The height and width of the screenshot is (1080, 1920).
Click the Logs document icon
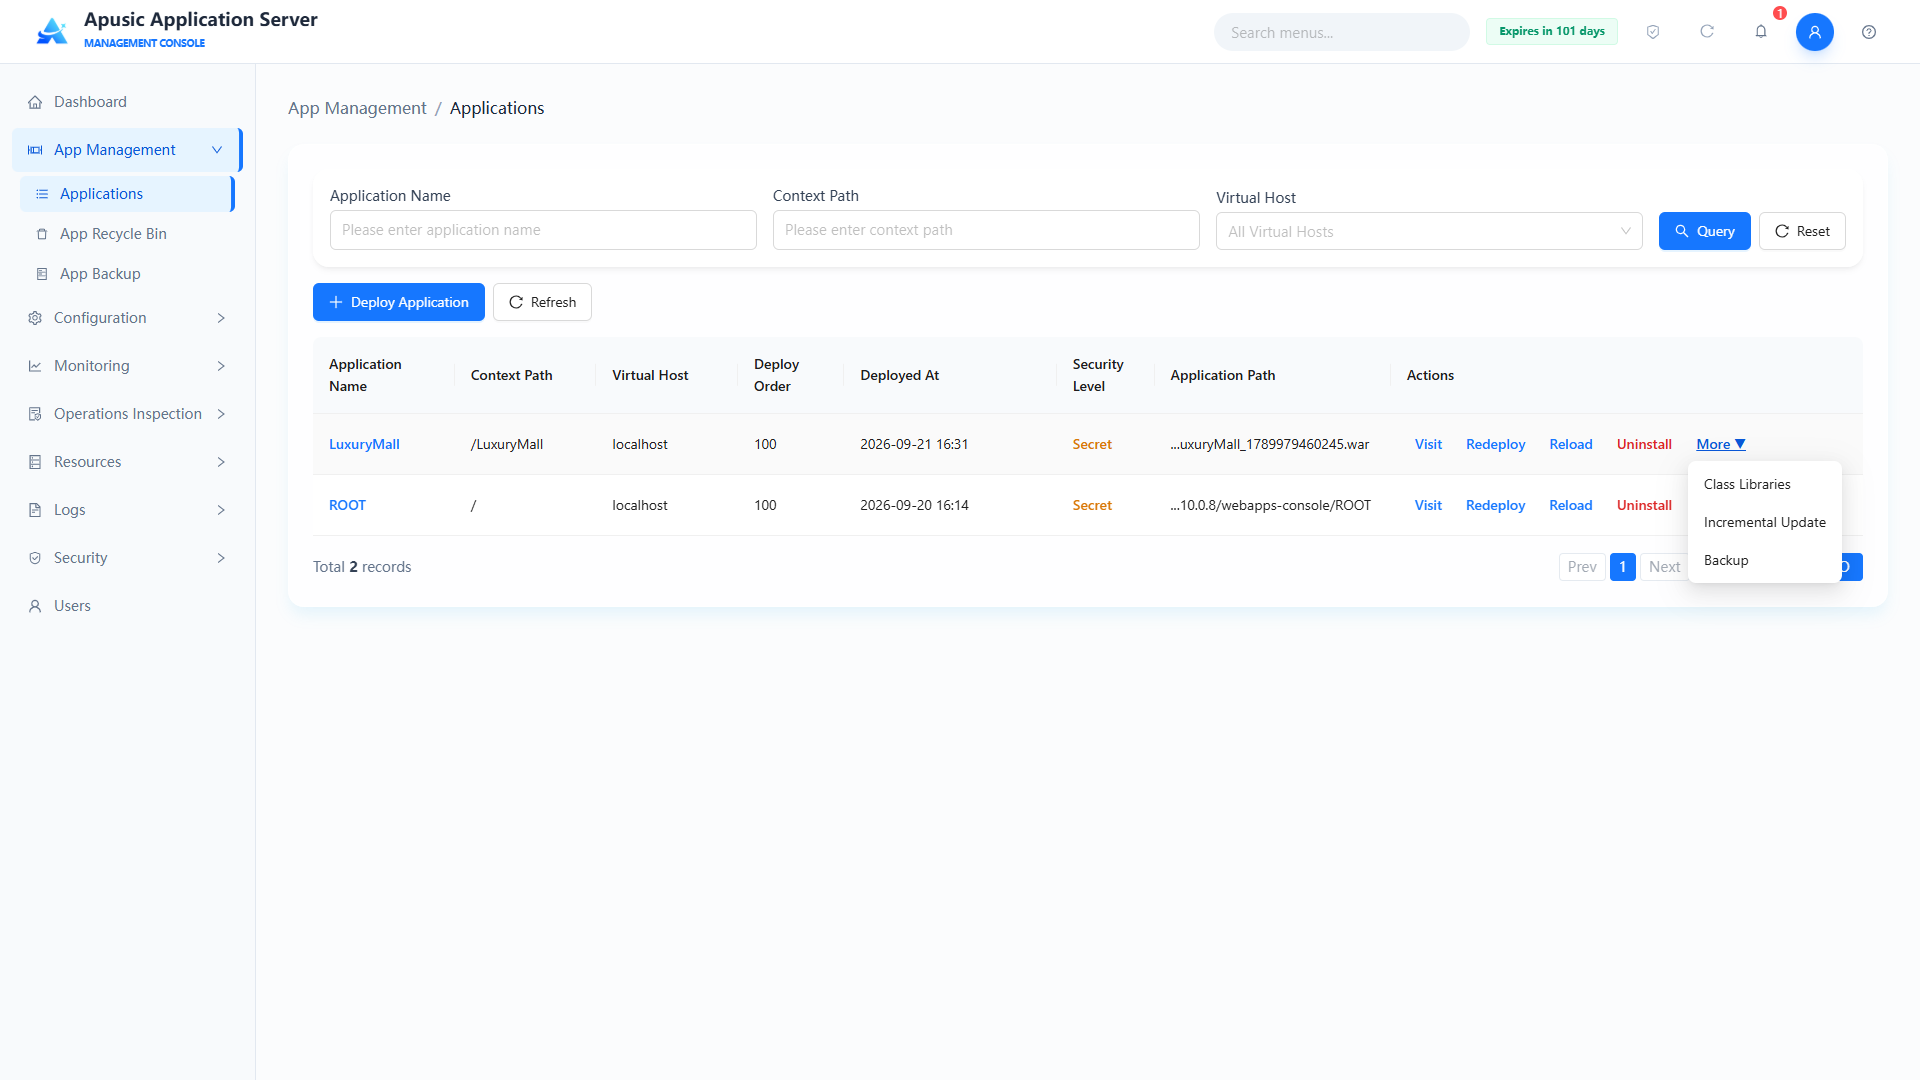[x=35, y=510]
